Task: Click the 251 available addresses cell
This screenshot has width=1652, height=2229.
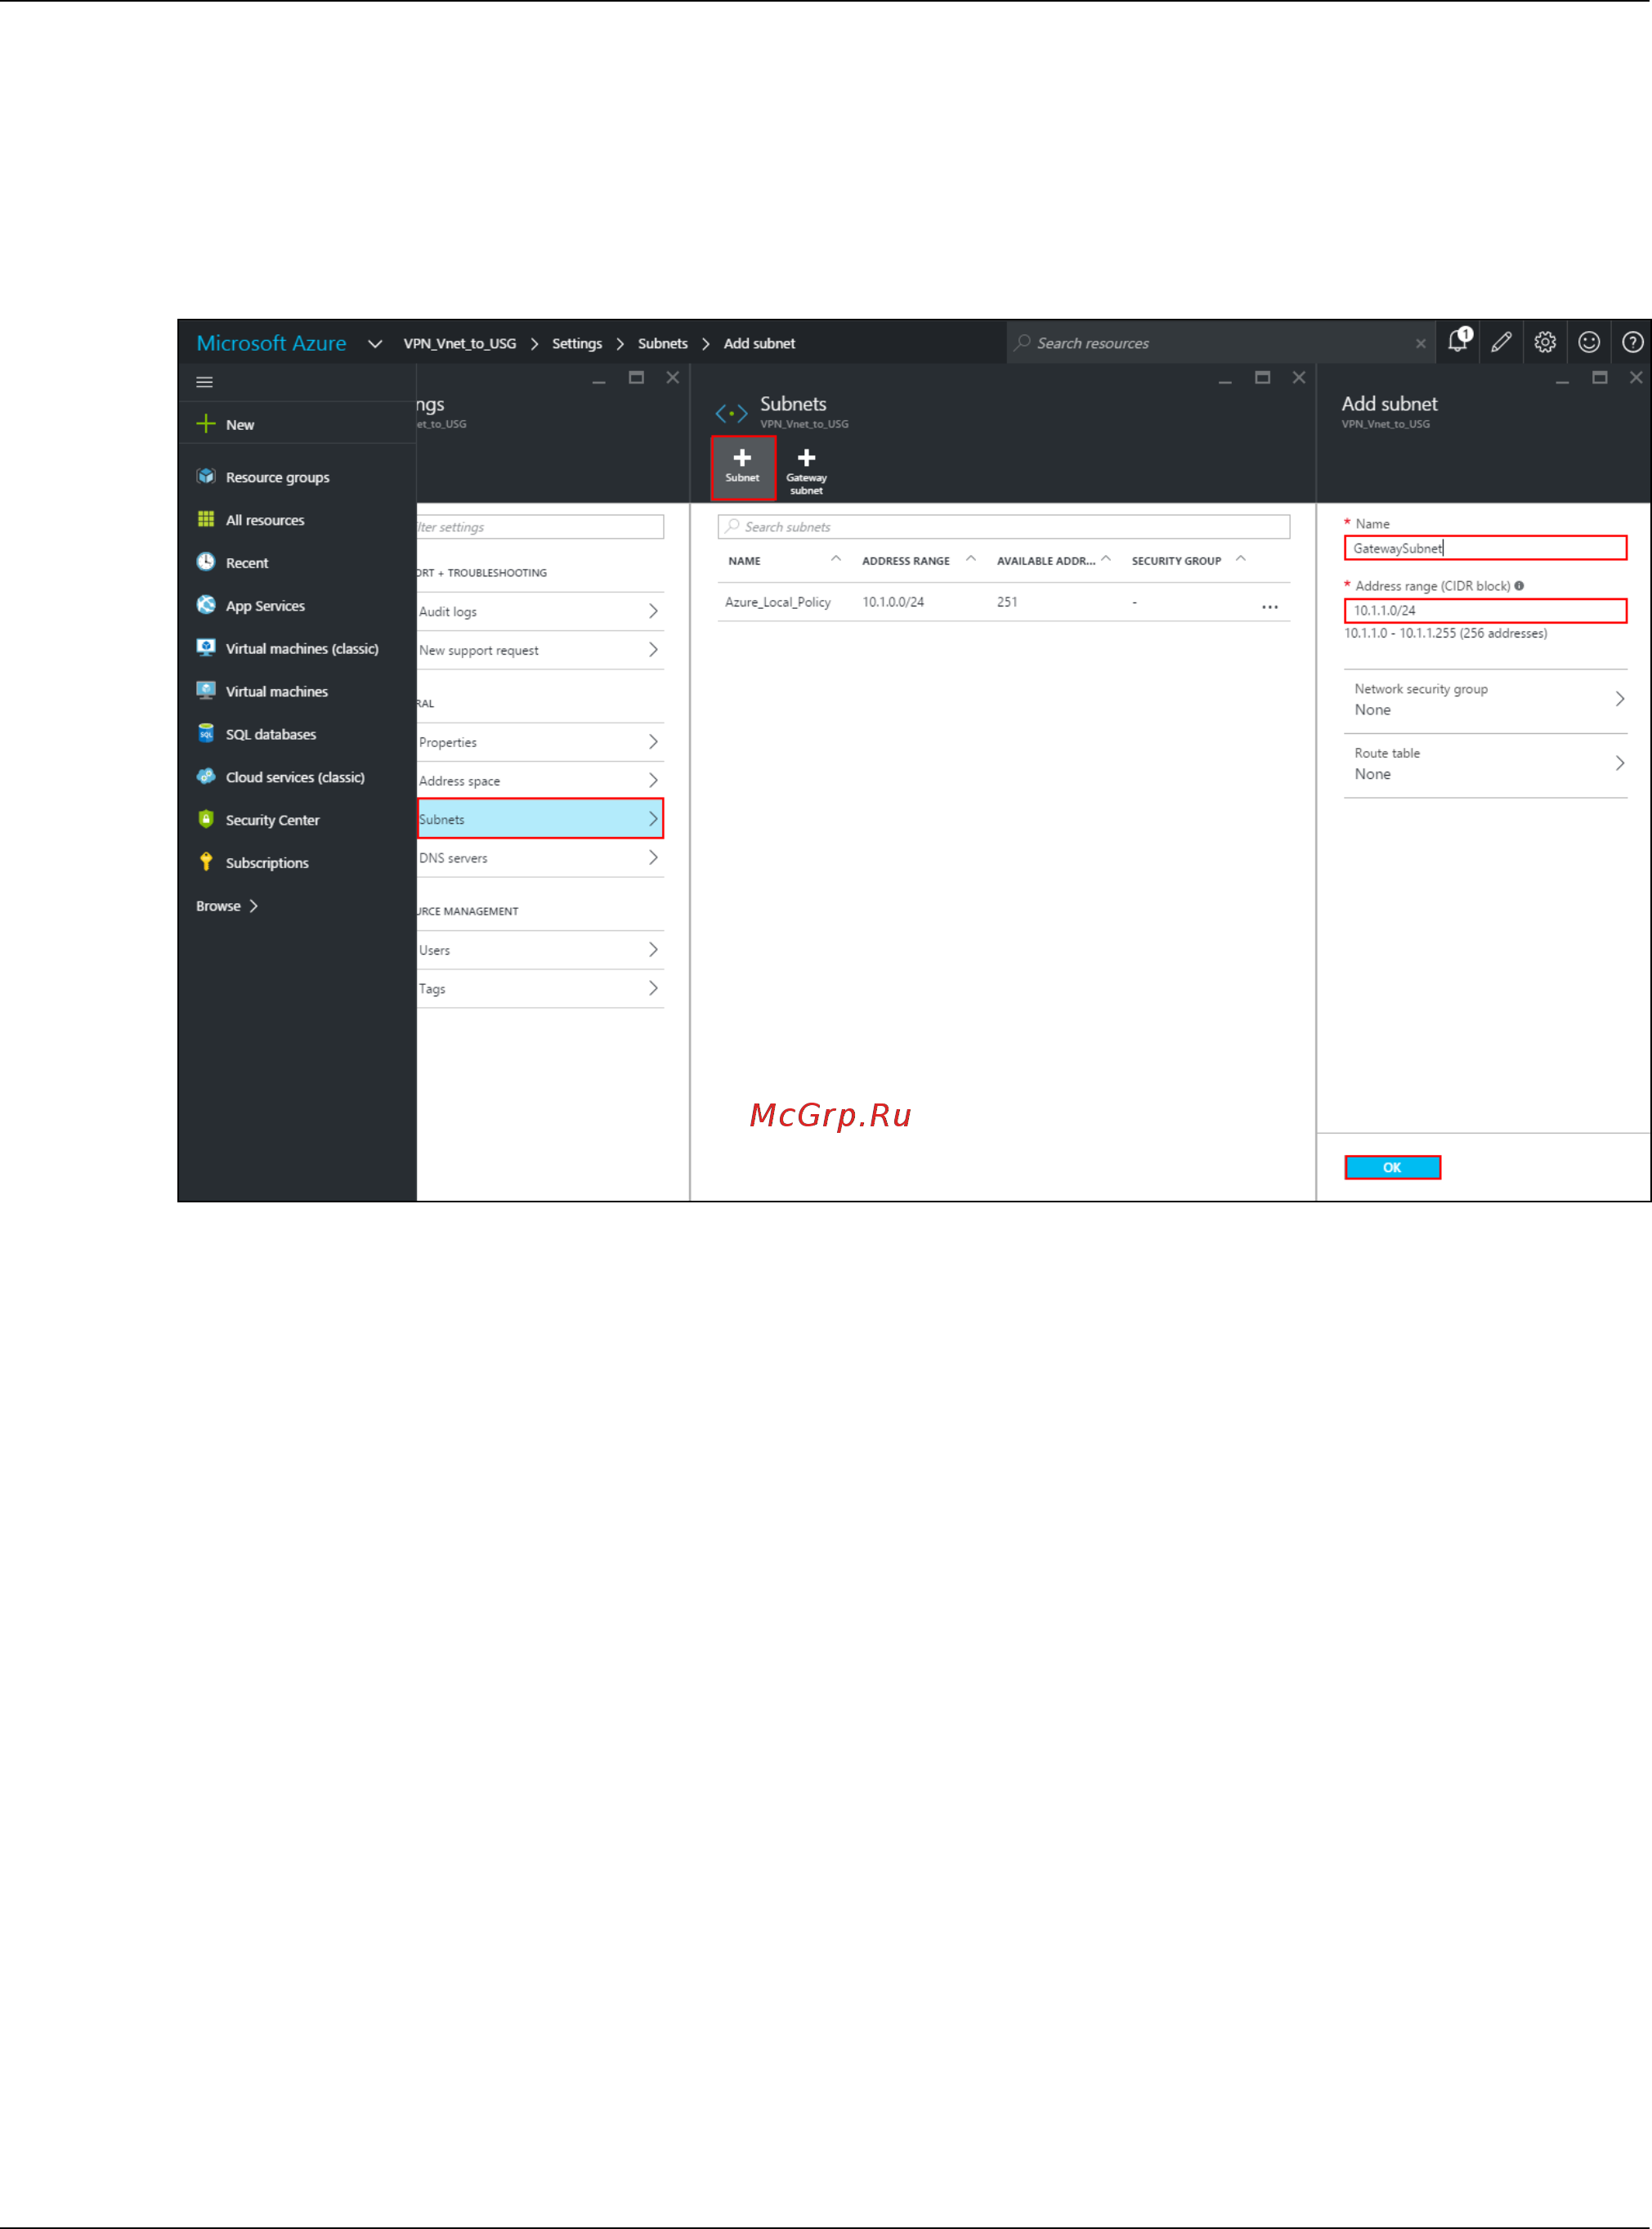Action: point(1008,602)
